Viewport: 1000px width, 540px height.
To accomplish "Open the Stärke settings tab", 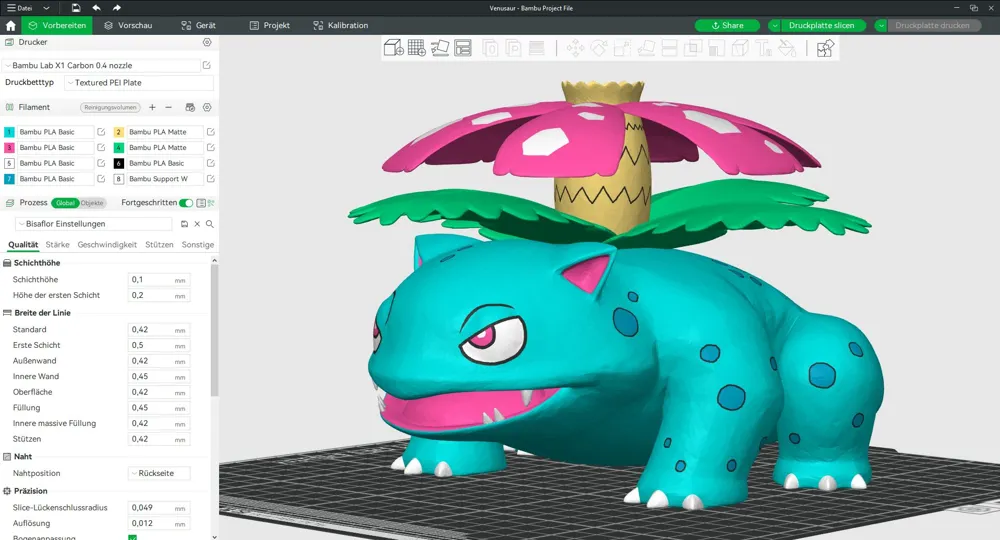I will [57, 245].
